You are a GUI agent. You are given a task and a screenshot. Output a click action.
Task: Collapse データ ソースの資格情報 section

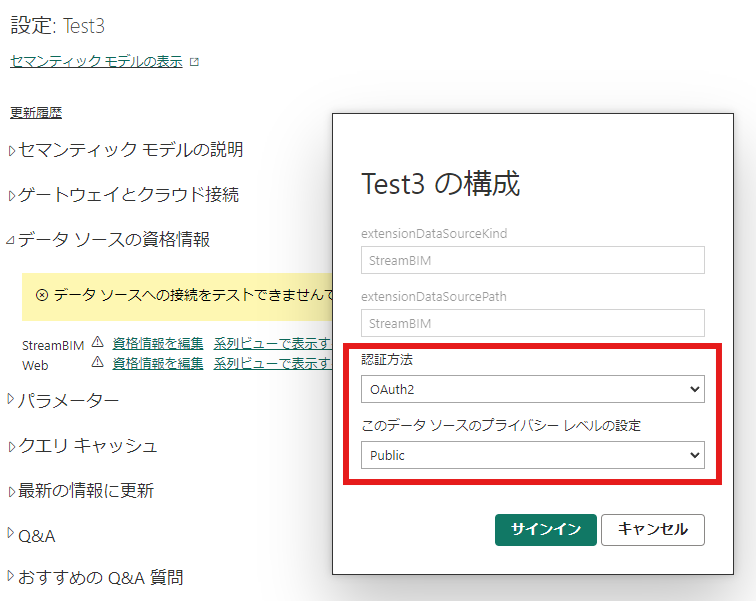point(108,240)
